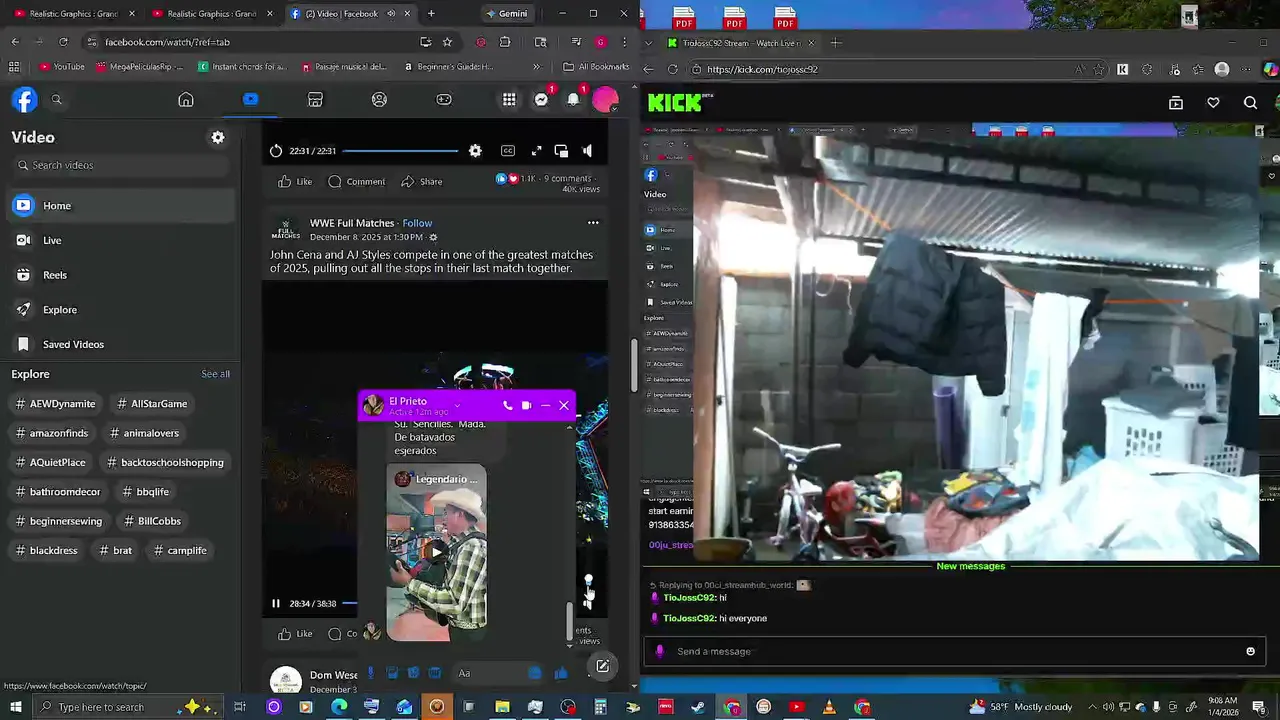The height and width of the screenshot is (720, 1280).
Task: Show more bookmarks chevron in Chrome
Action: click(537, 67)
